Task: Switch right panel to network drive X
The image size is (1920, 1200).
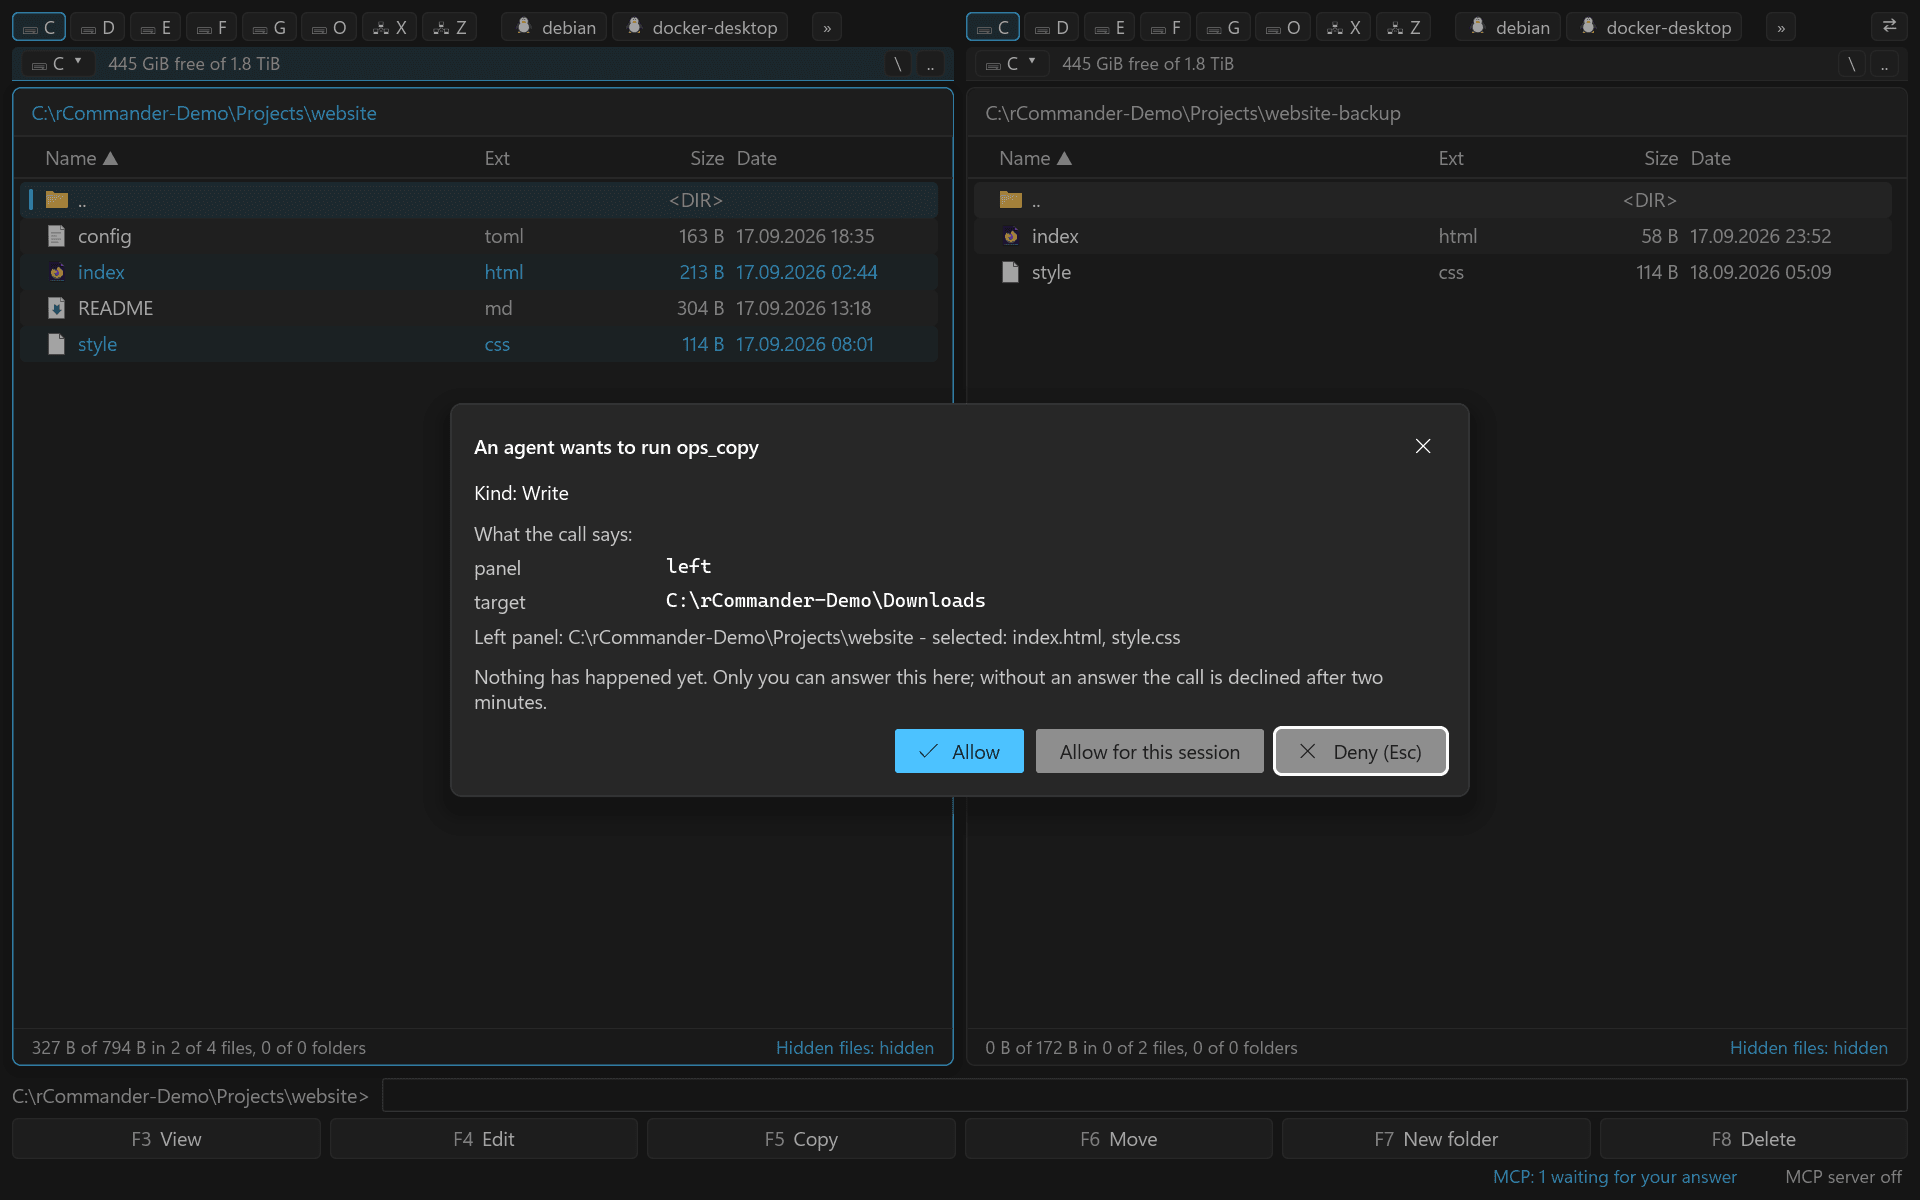Action: point(1344,28)
